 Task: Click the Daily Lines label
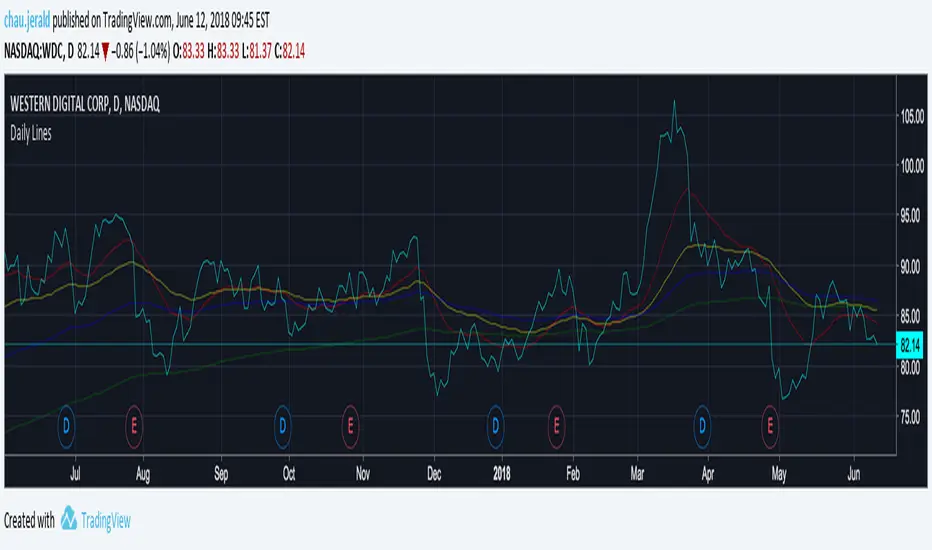pos(31,133)
